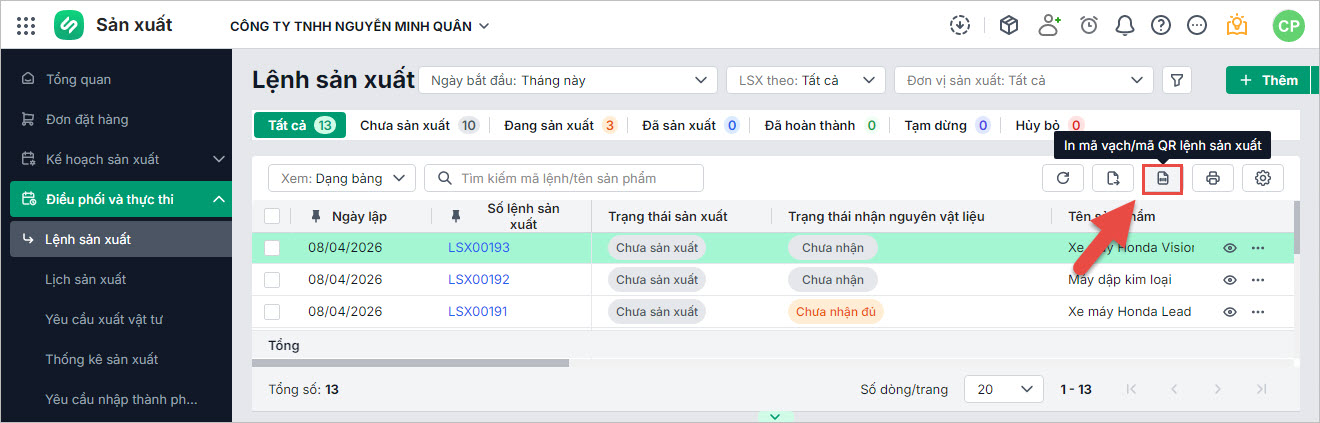
Task: Click the export file icon in toolbar
Action: click(x=1113, y=179)
